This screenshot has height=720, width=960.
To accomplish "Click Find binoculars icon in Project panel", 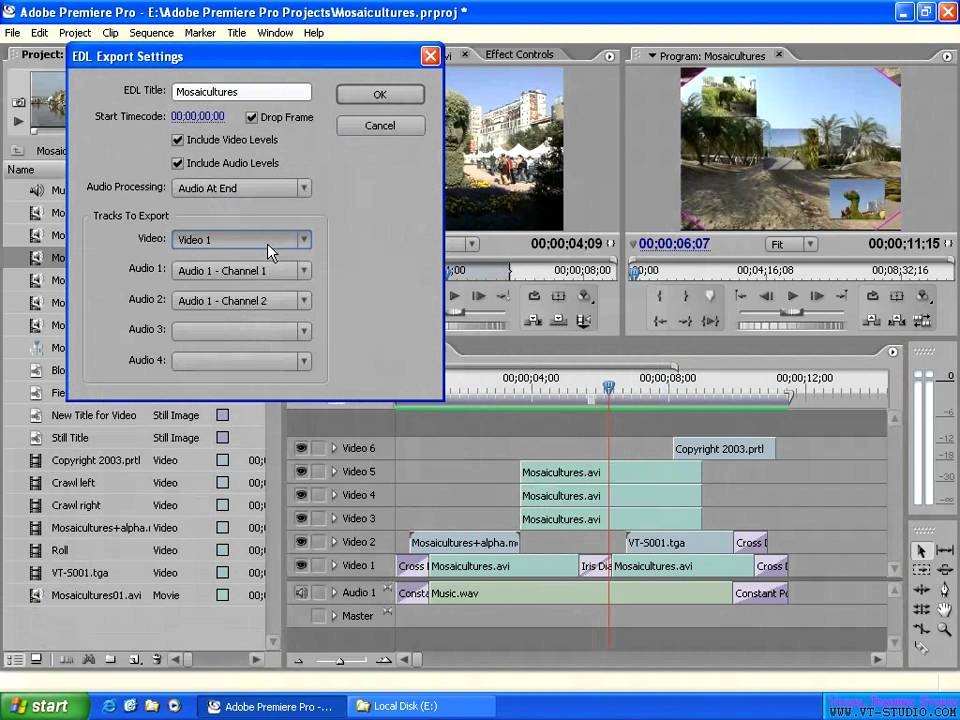I will click(x=89, y=659).
